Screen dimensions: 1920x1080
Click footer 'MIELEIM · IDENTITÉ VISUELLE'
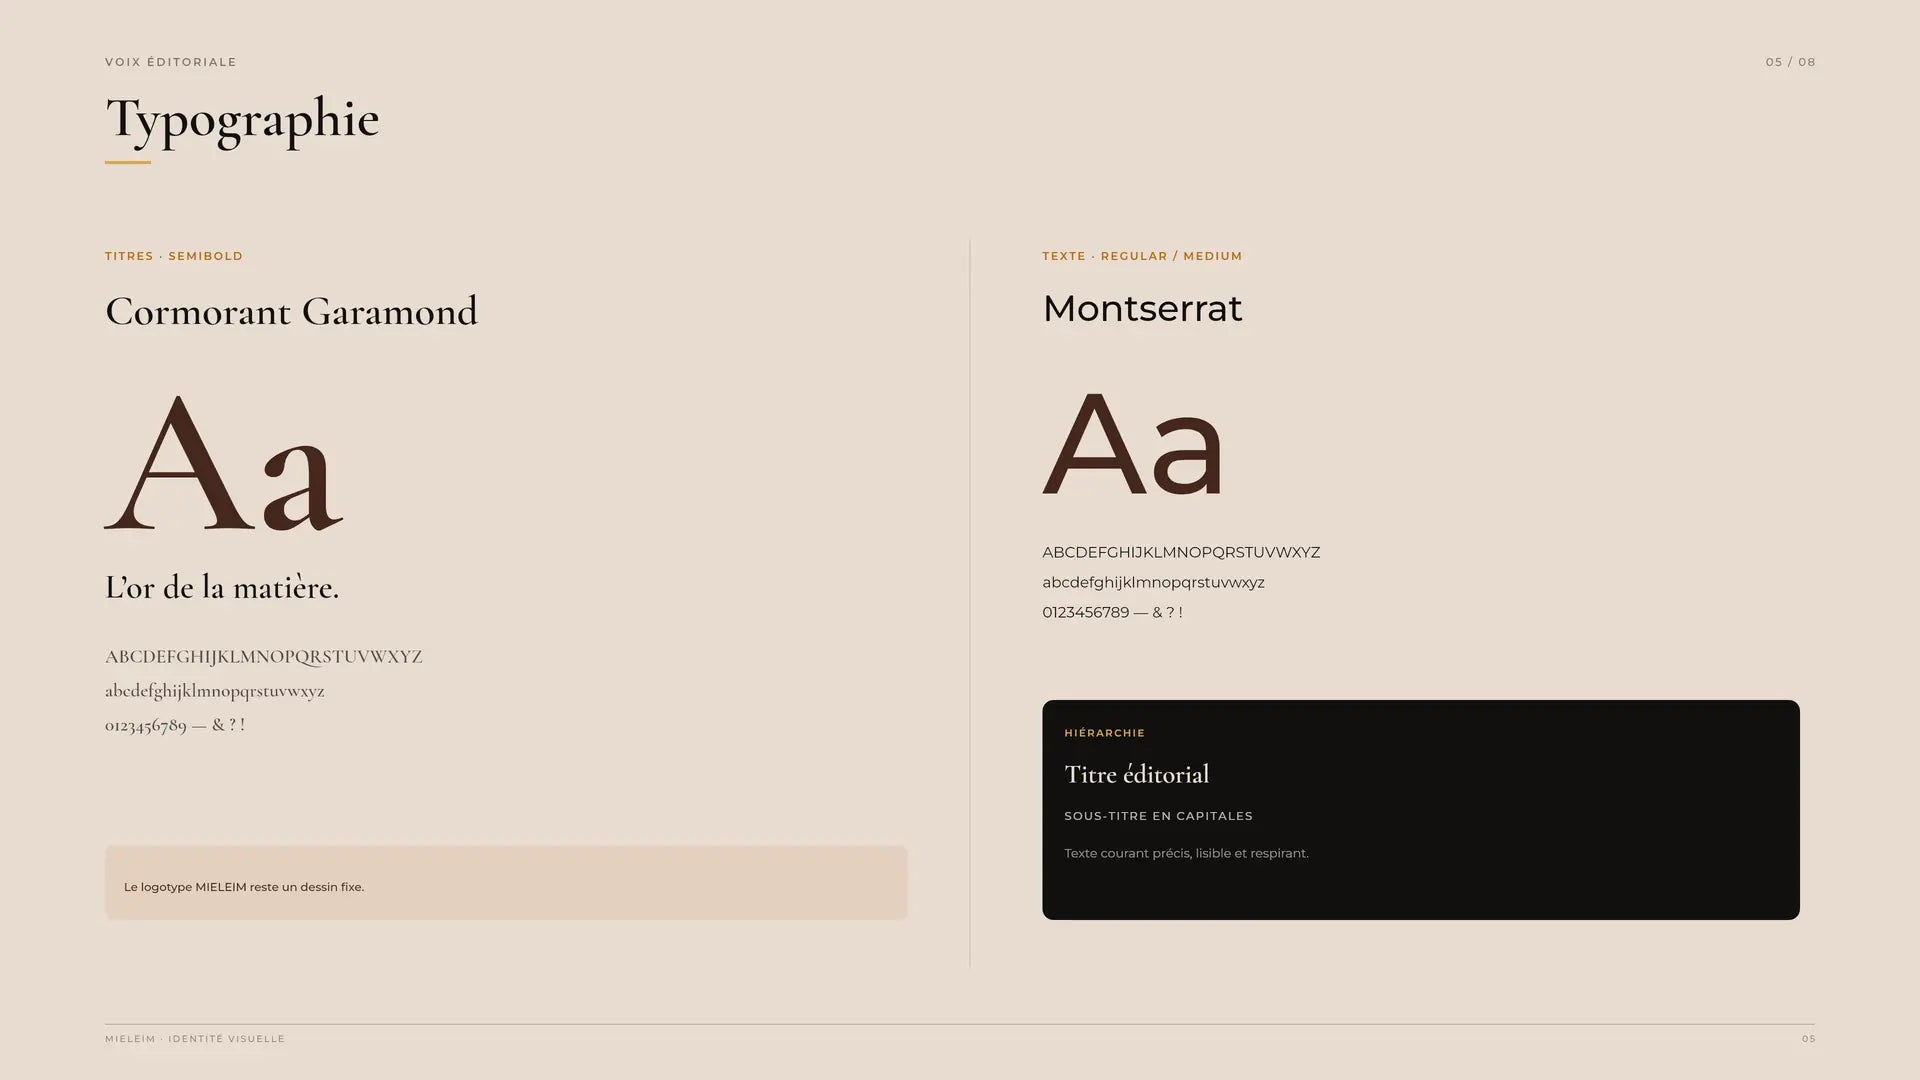point(195,1039)
